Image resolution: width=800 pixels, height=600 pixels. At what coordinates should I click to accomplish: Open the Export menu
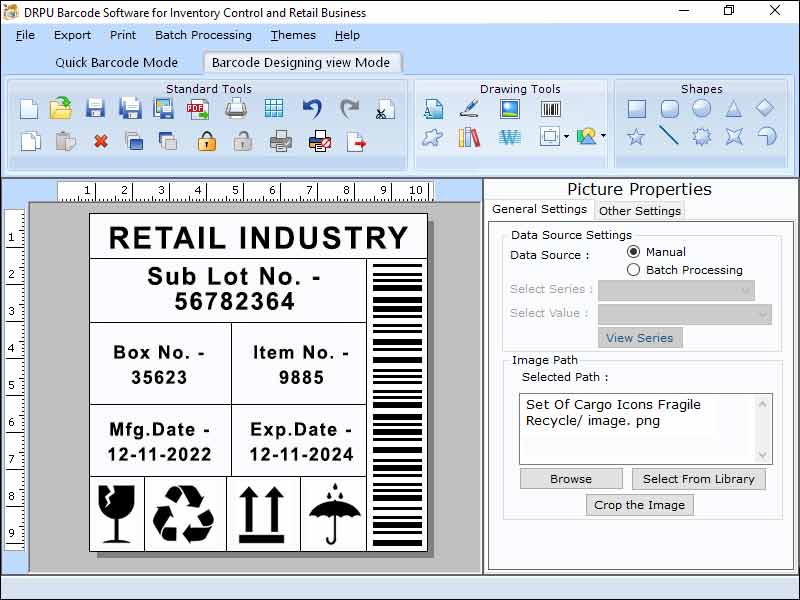pyautogui.click(x=72, y=35)
